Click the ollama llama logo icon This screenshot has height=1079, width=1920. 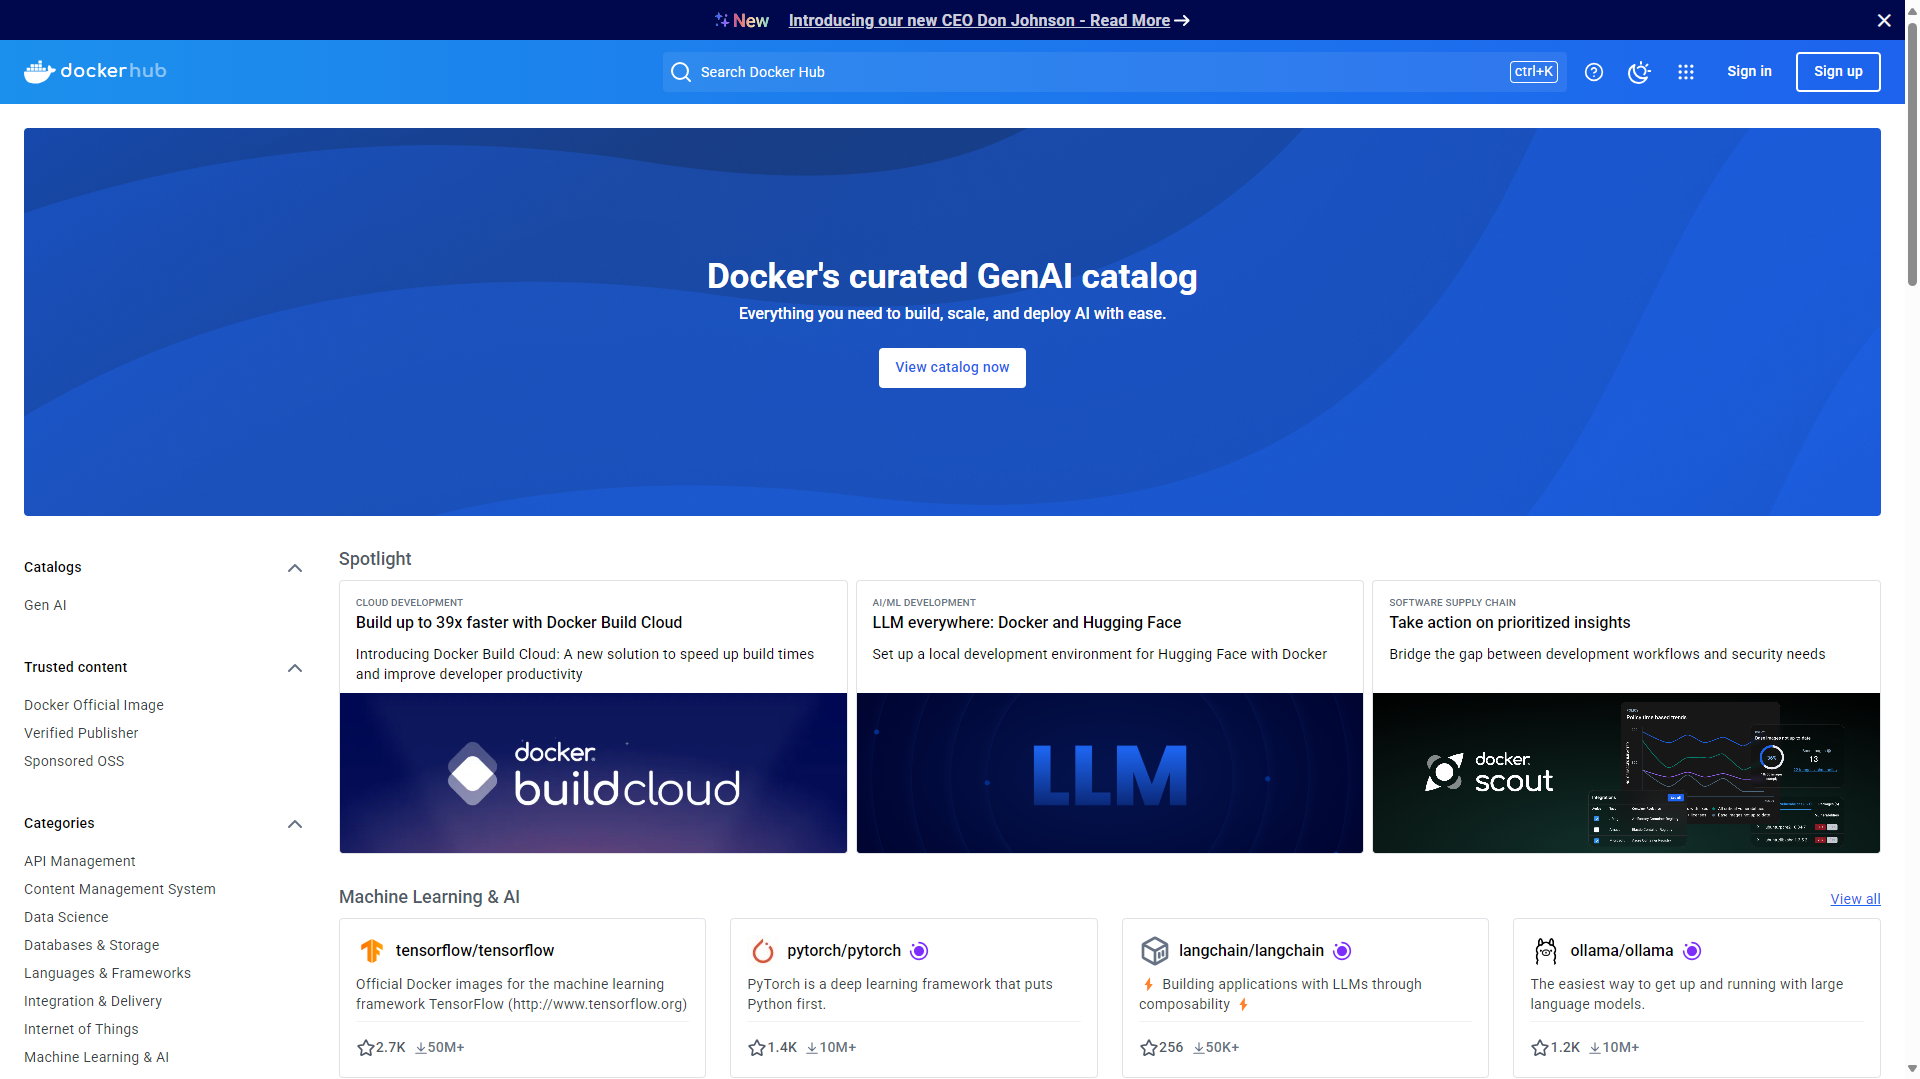point(1546,950)
